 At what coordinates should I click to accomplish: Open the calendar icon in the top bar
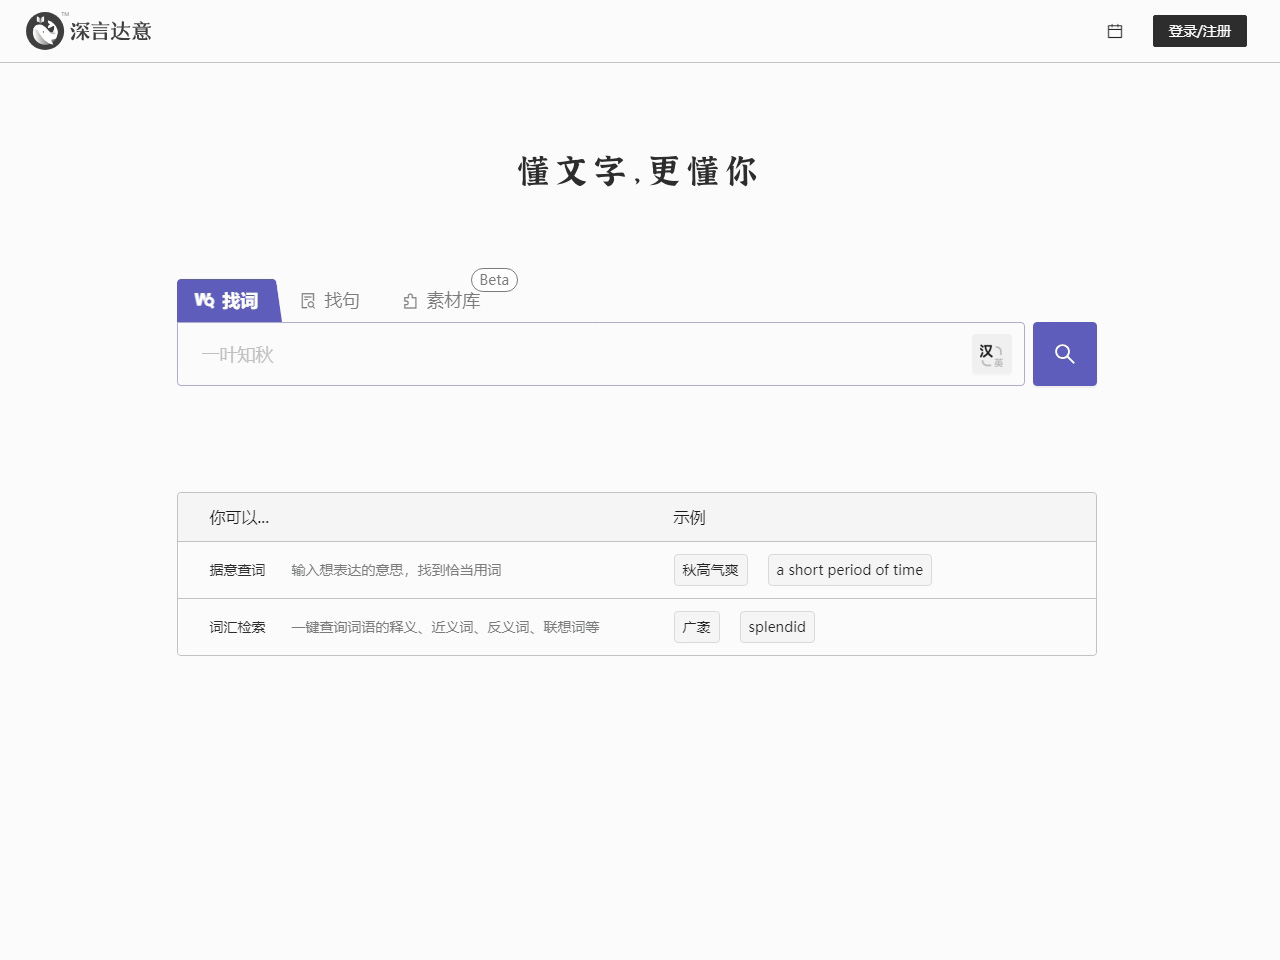[1115, 31]
